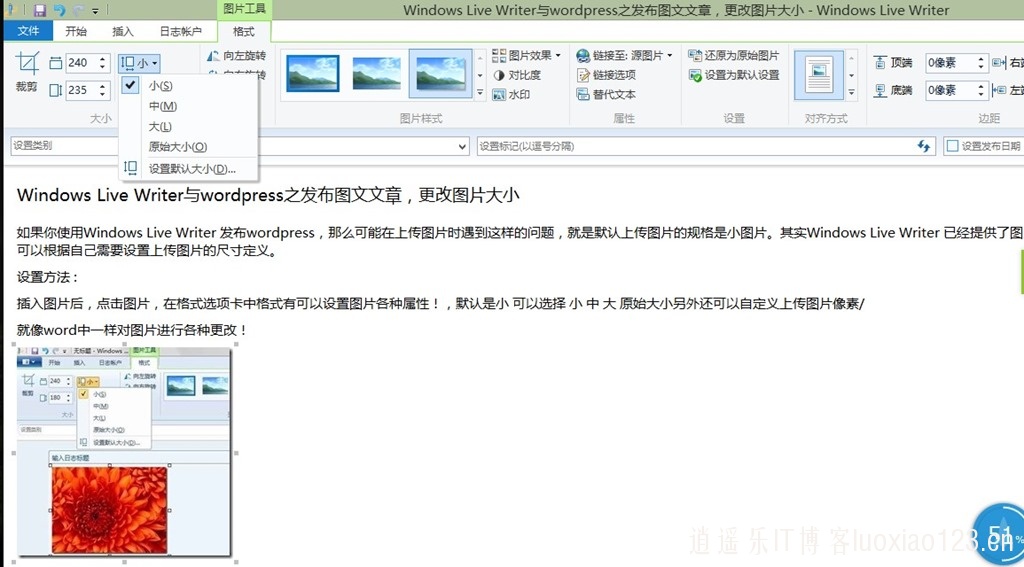
Task: Click the width value field showing 240
Action: tap(80, 63)
